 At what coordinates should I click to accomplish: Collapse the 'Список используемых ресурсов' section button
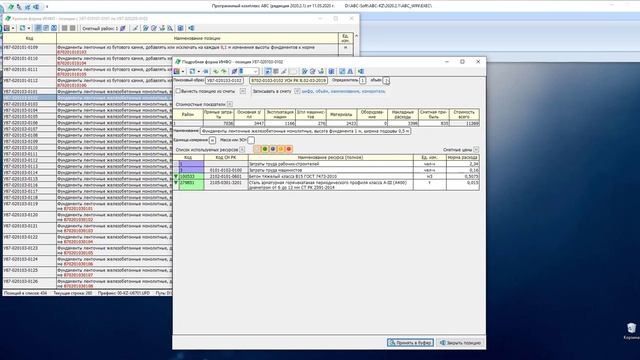pos(242,150)
